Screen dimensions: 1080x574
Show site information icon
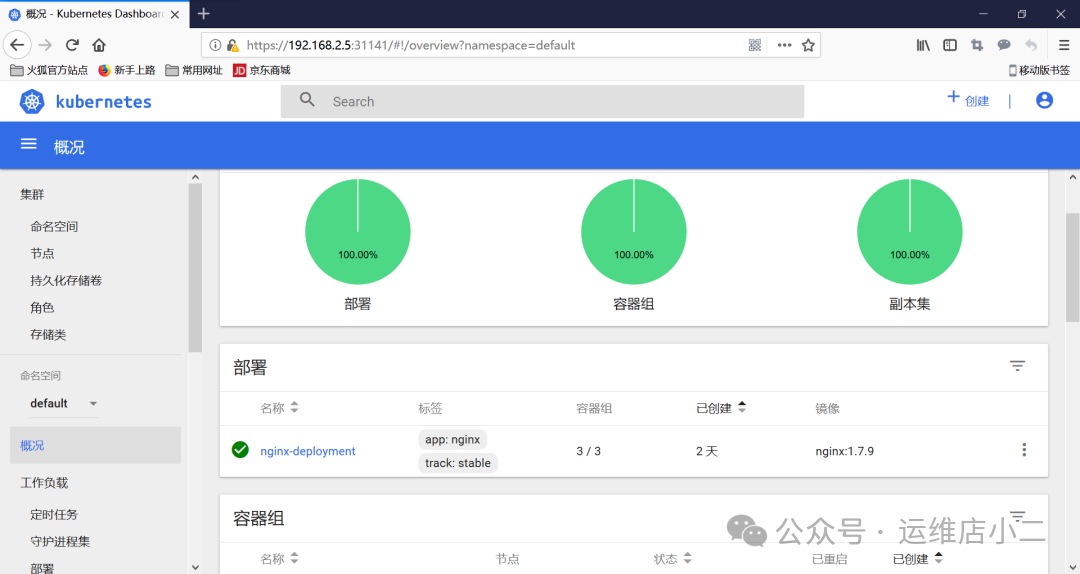tap(215, 45)
